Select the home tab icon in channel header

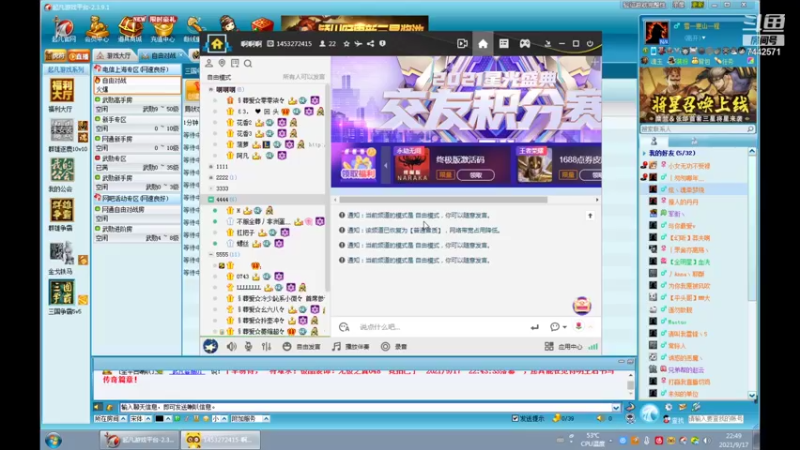pyautogui.click(x=483, y=44)
